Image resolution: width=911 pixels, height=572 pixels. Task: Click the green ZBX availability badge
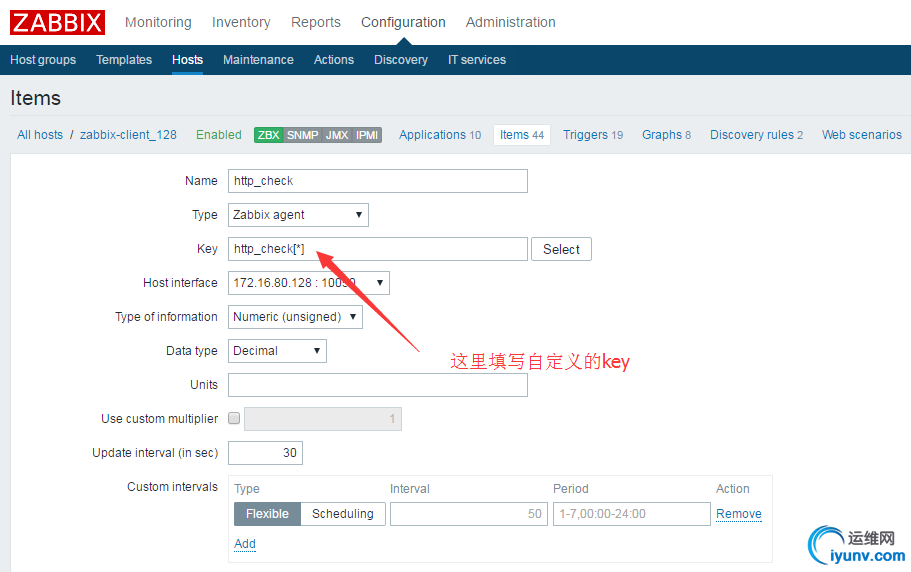[x=268, y=135]
